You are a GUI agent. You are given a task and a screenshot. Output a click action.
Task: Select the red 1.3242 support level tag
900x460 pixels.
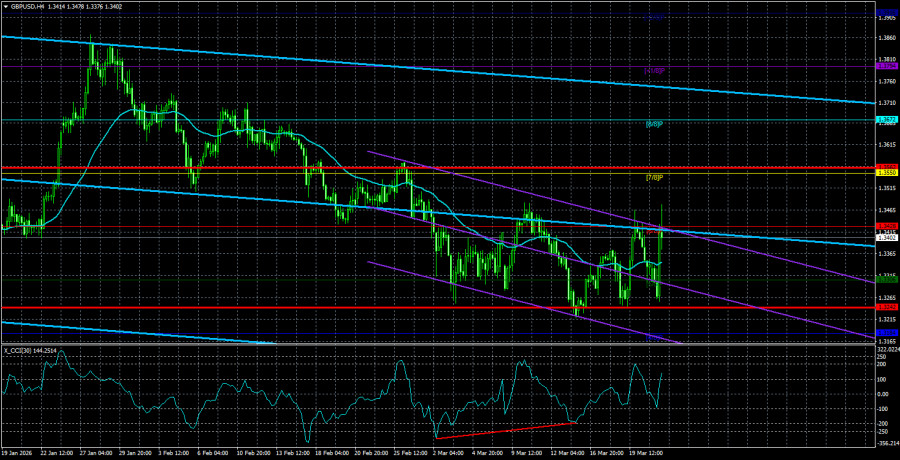point(886,308)
